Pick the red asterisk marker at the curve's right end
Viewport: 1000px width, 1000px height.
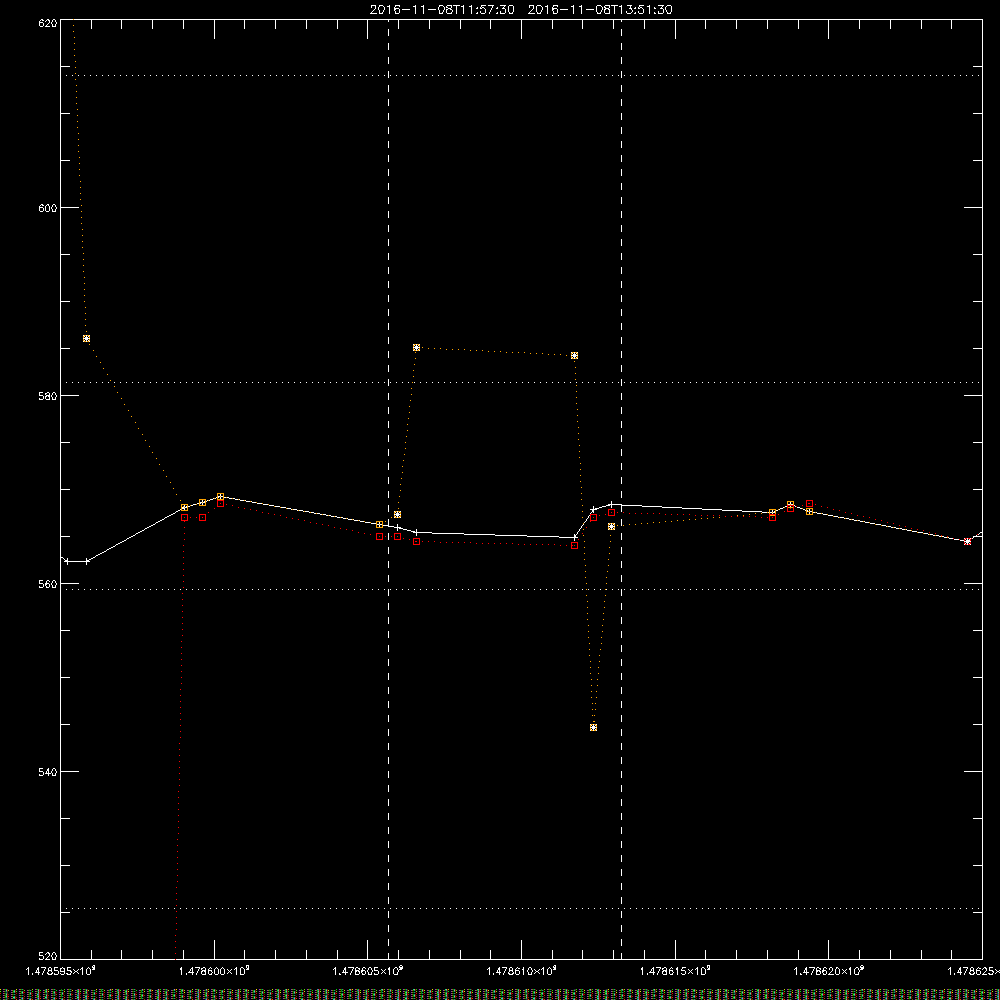[967, 541]
